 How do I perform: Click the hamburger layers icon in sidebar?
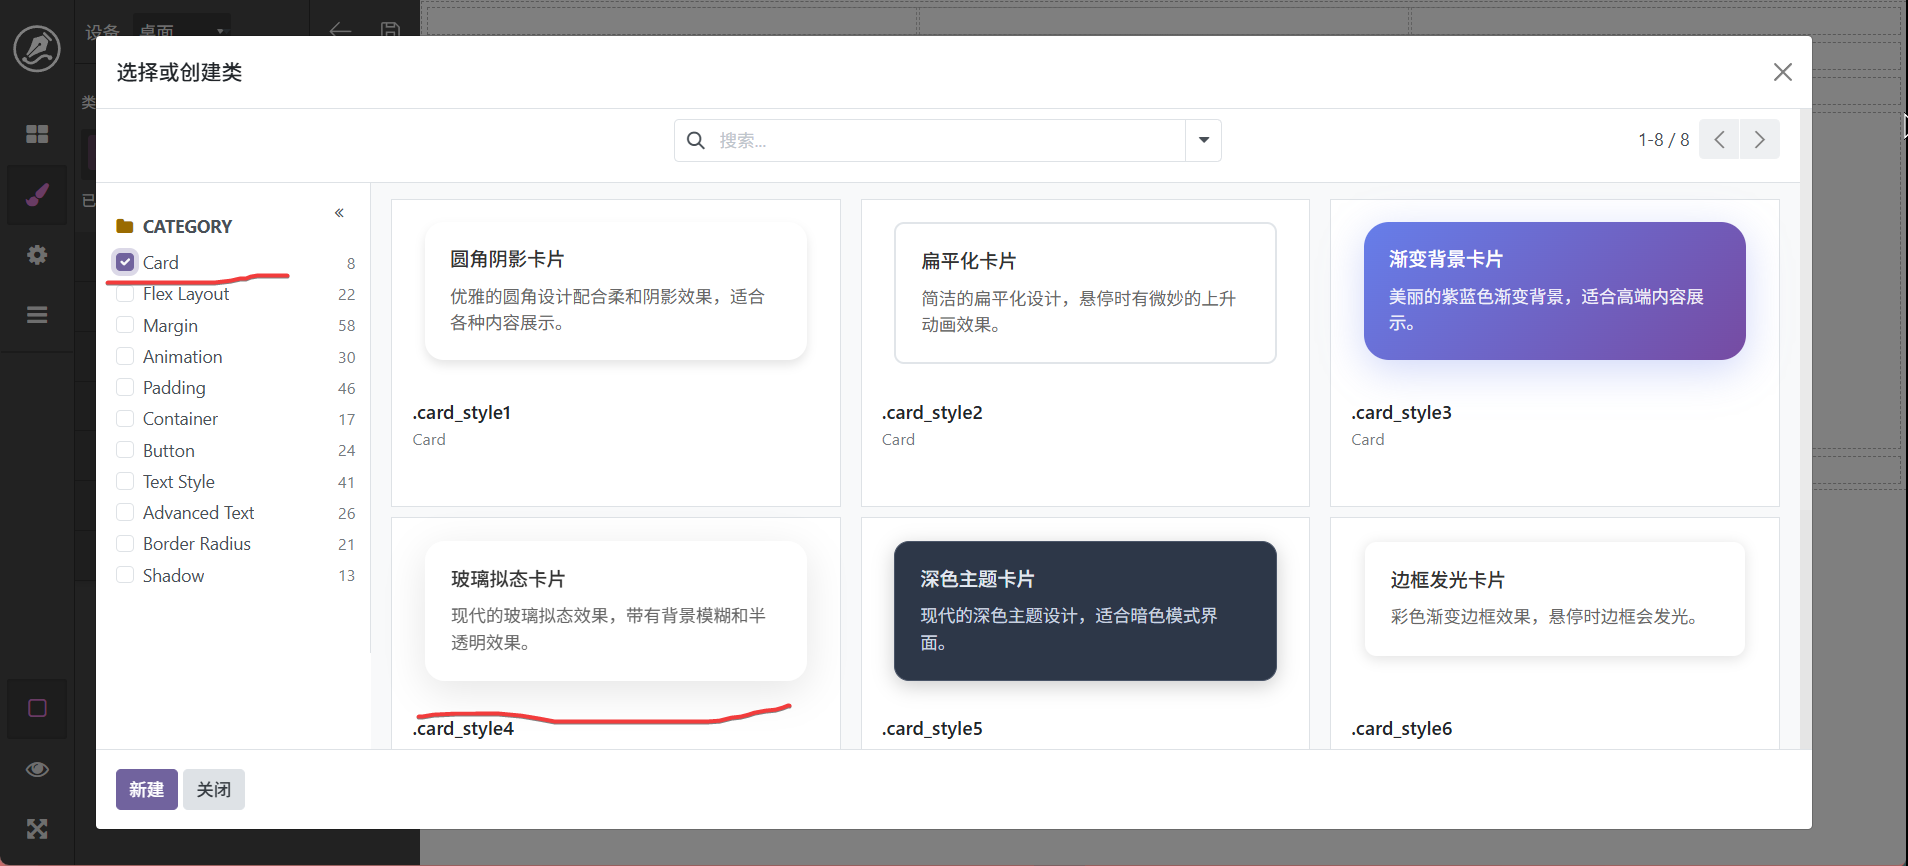[37, 315]
